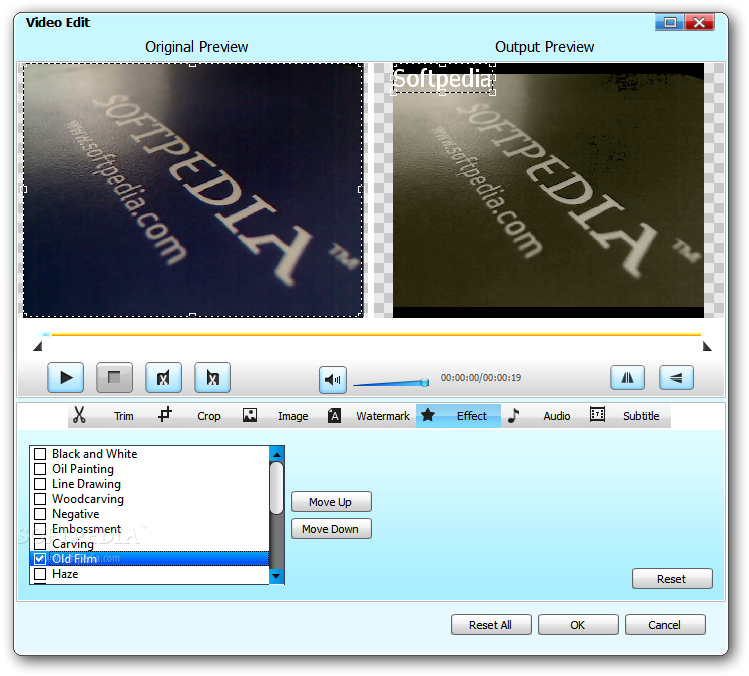Click Move Down button

coord(331,529)
